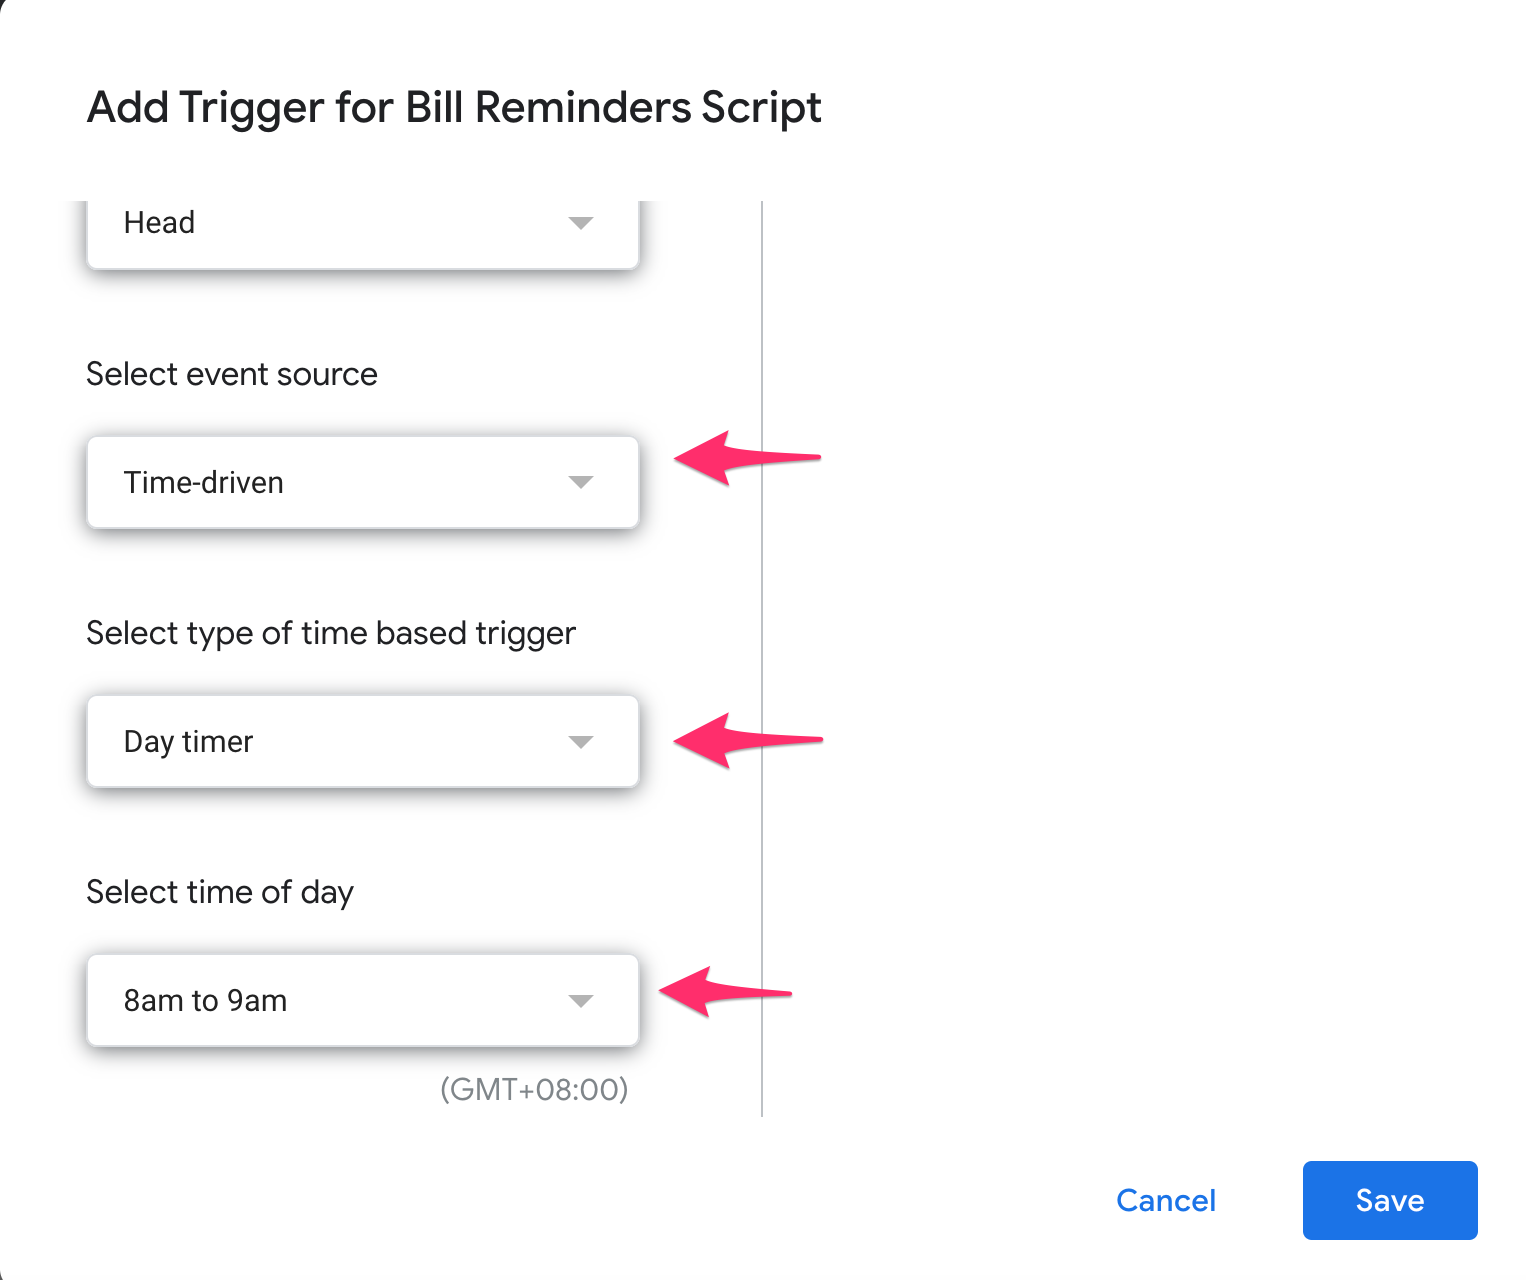The height and width of the screenshot is (1280, 1526).
Task: Dismiss the trigger dialog with Cancel
Action: (x=1165, y=1200)
